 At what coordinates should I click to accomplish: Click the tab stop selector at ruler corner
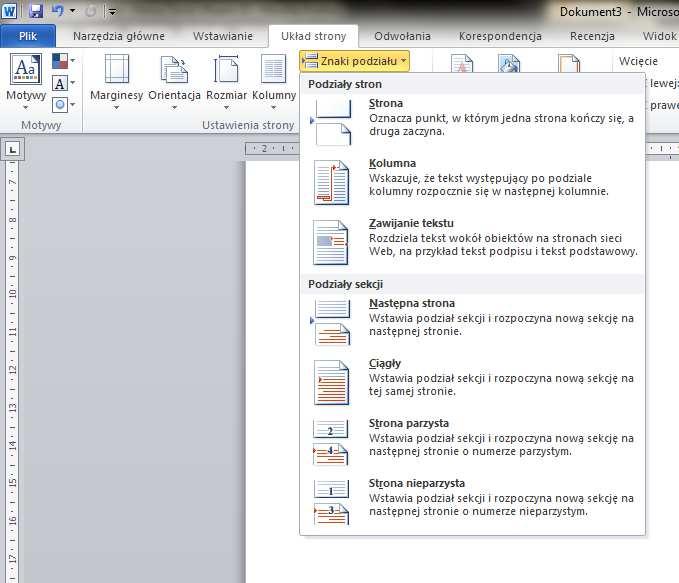(x=12, y=149)
